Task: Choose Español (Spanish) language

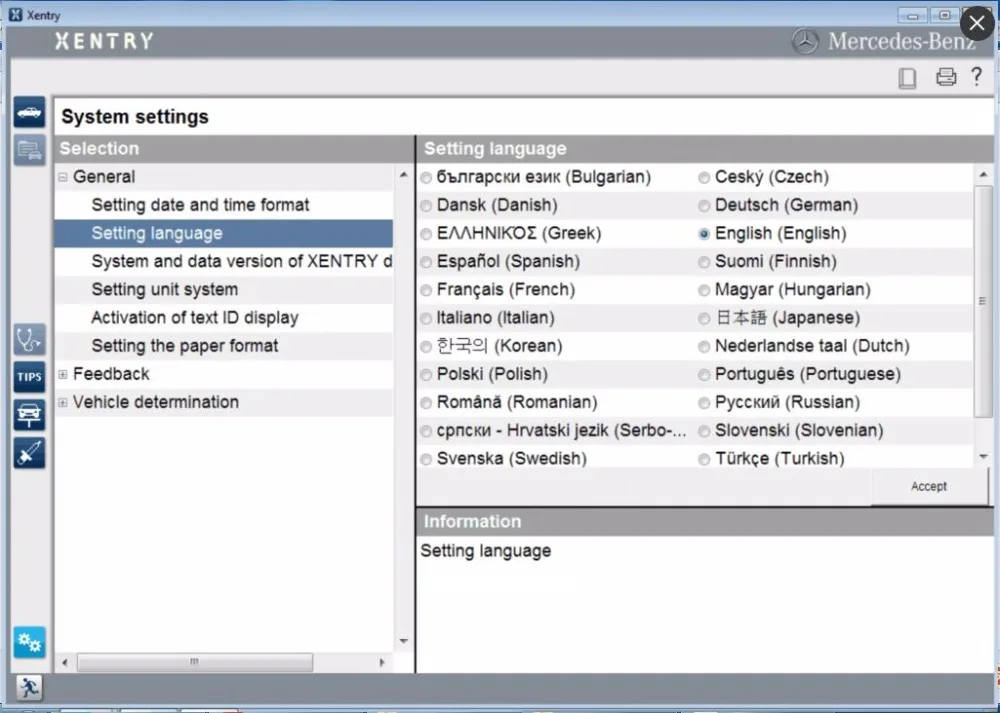Action: pos(426,262)
